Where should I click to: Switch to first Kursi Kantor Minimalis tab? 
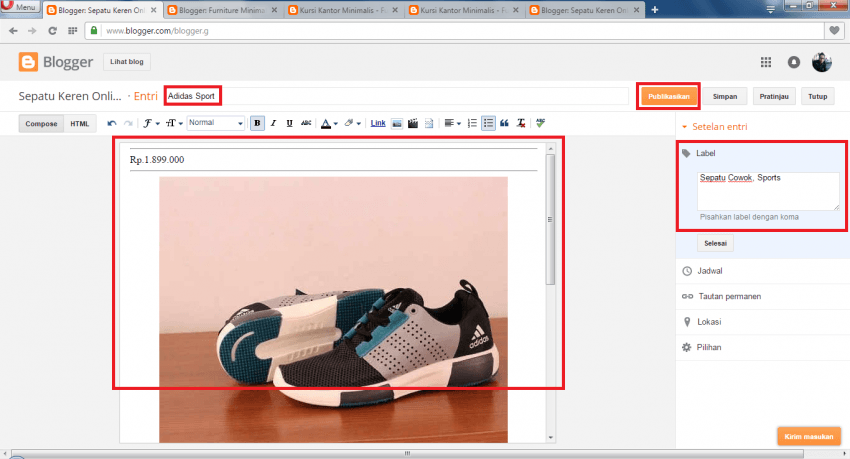343,10
